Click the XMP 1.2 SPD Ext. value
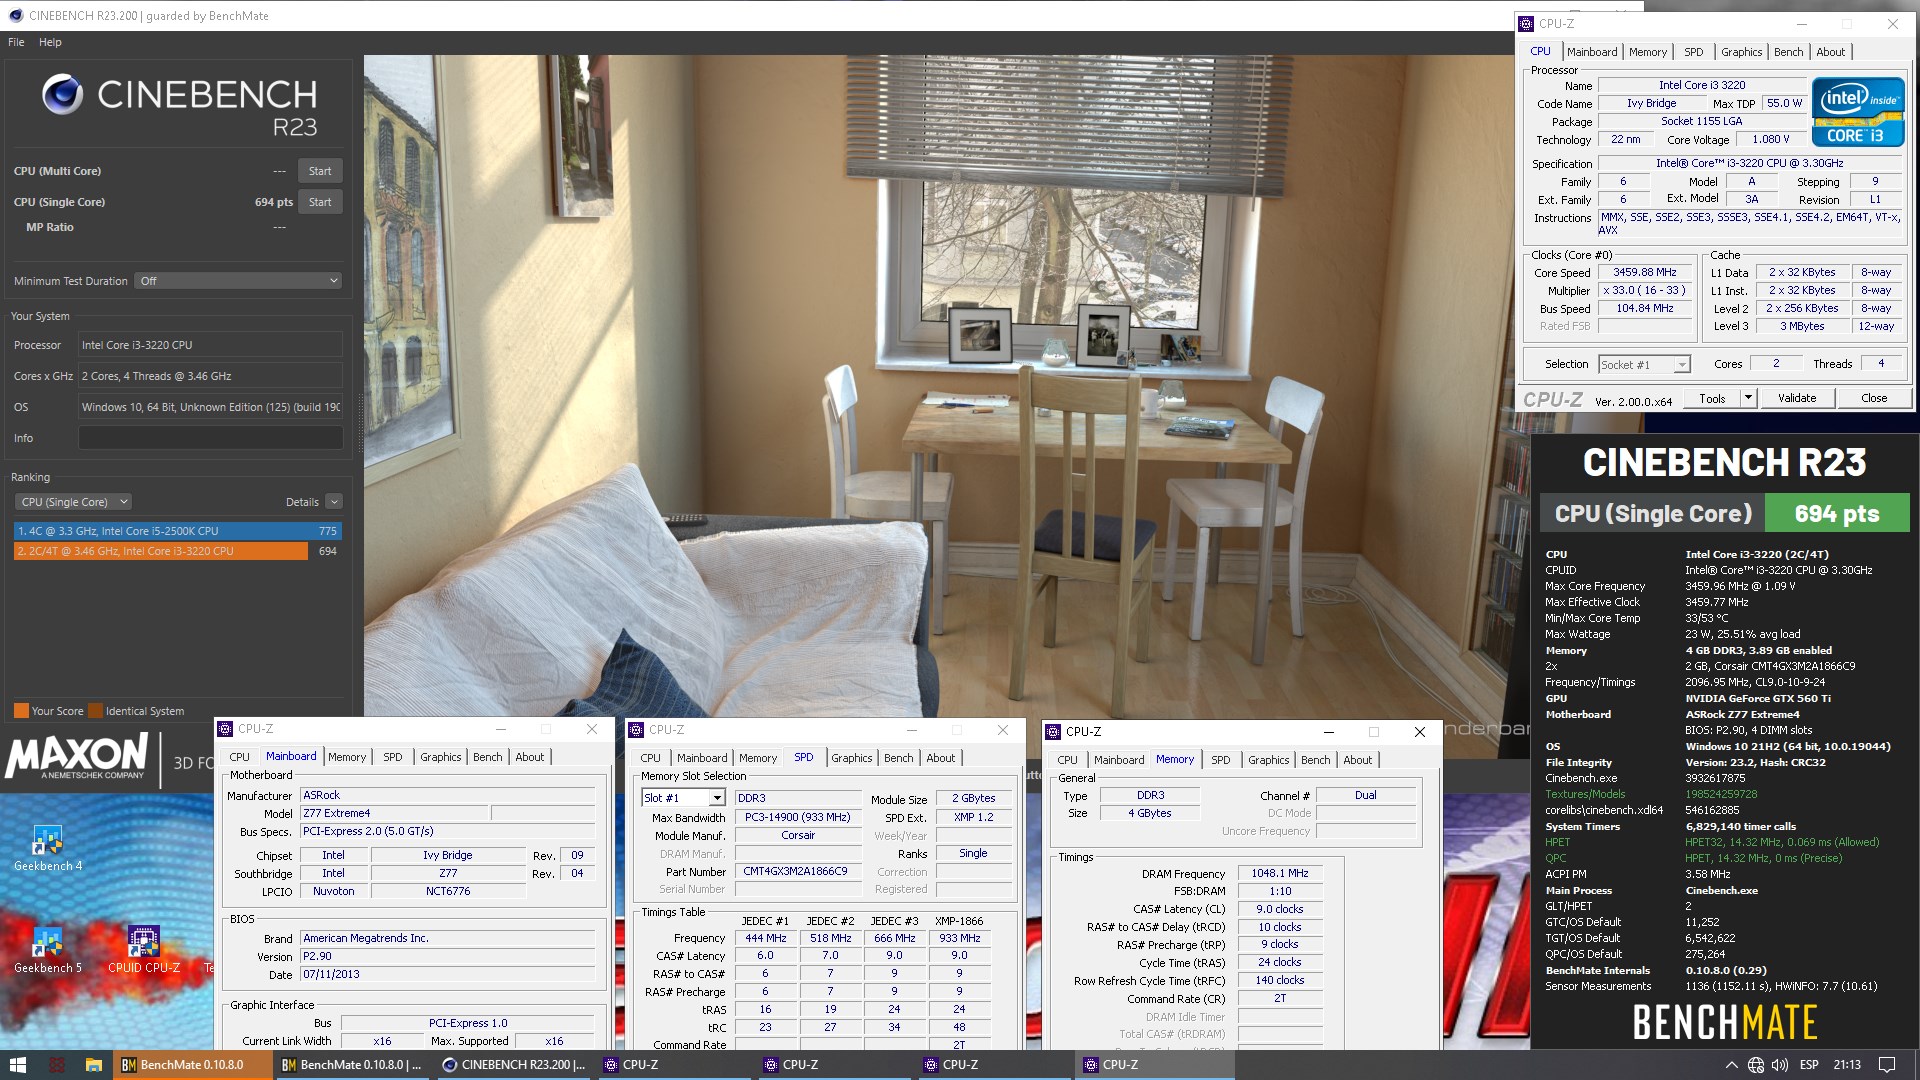Image resolution: width=1920 pixels, height=1080 pixels. tap(973, 817)
